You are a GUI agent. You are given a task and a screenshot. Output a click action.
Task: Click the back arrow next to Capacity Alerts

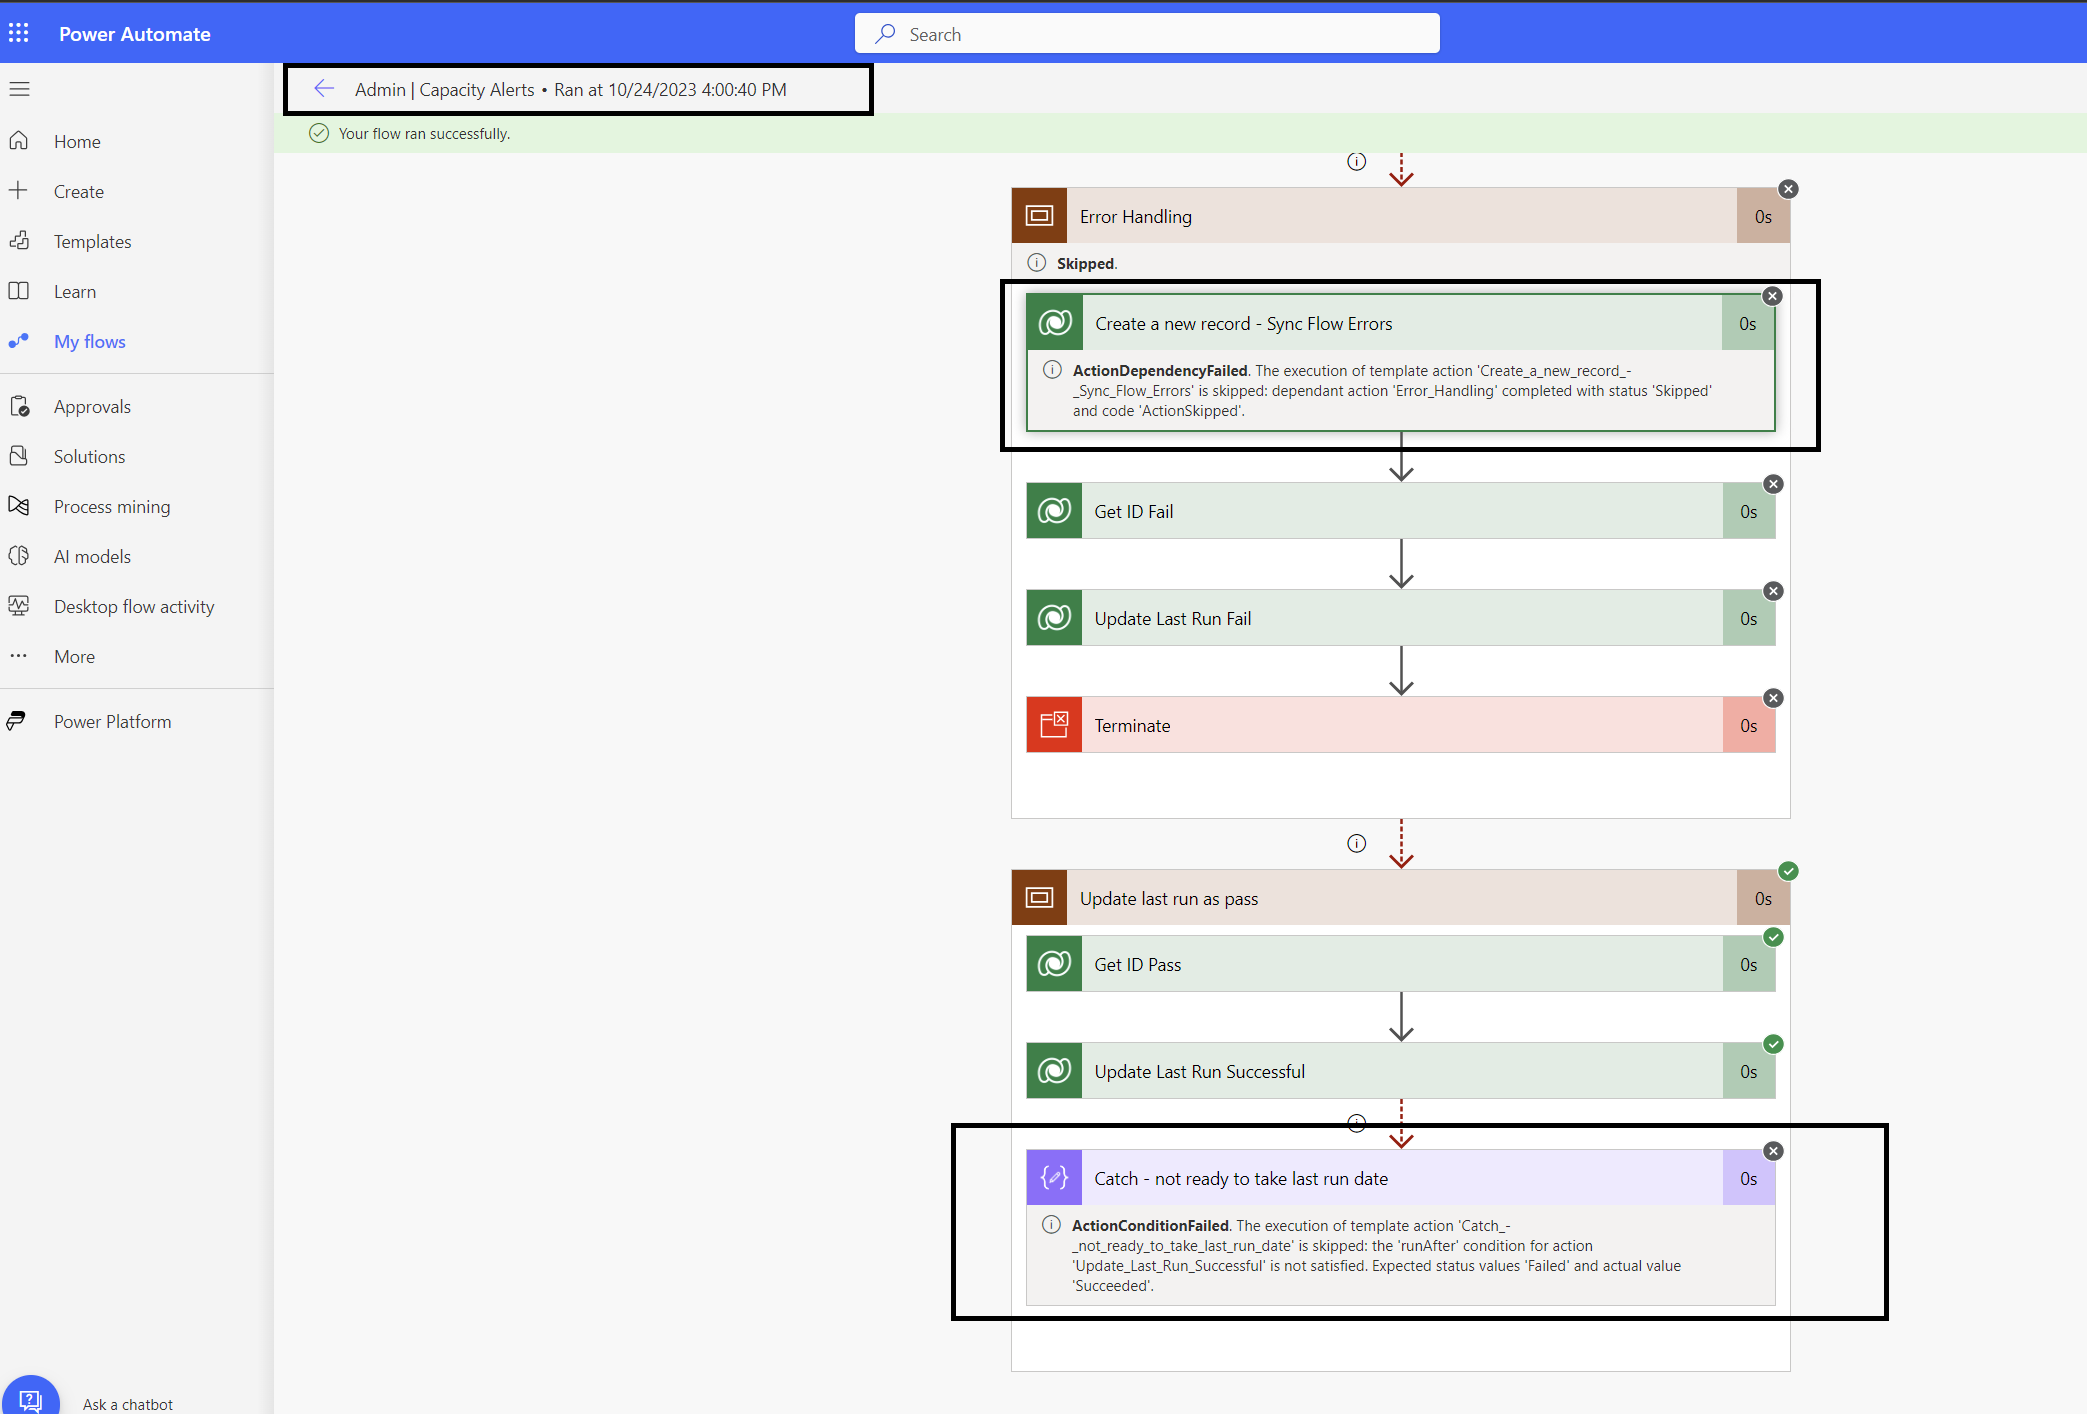click(x=324, y=89)
